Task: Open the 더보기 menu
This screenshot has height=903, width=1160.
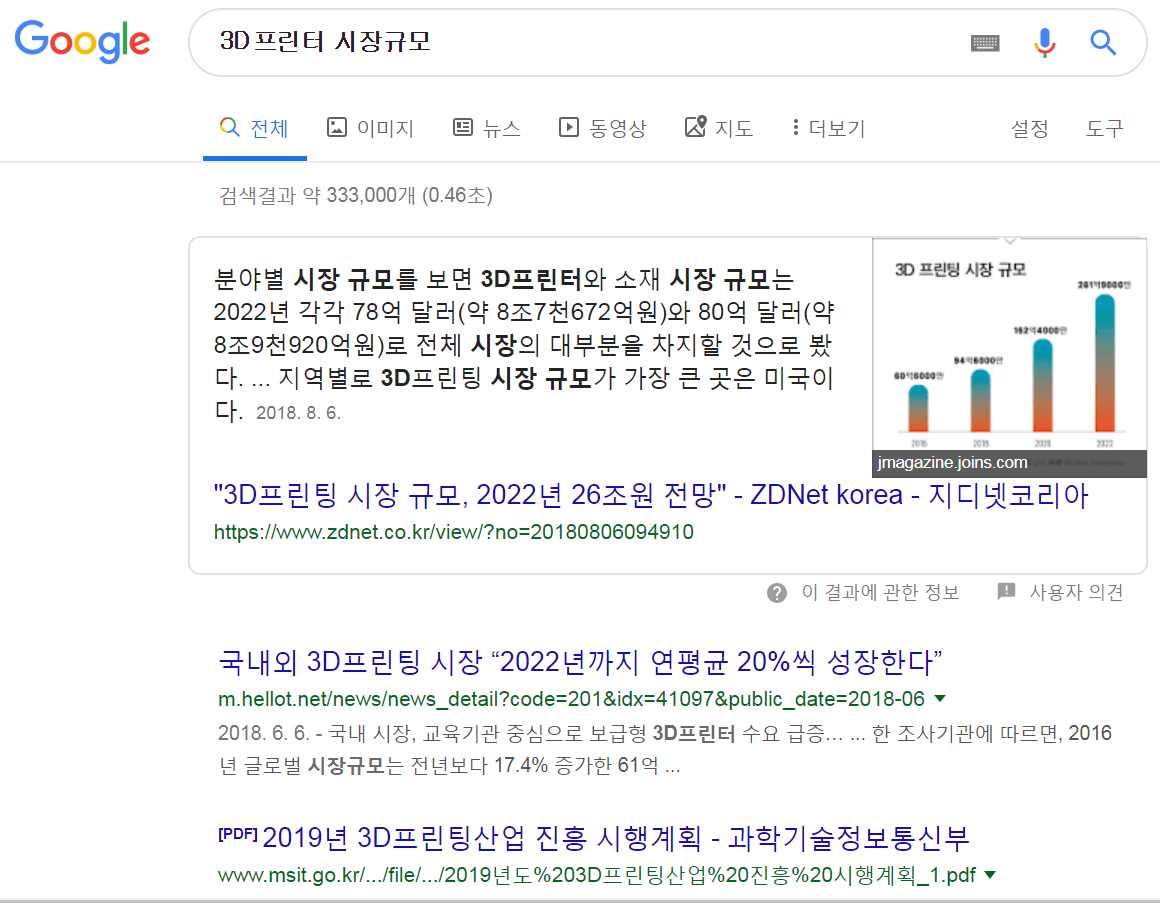Action: pos(828,128)
